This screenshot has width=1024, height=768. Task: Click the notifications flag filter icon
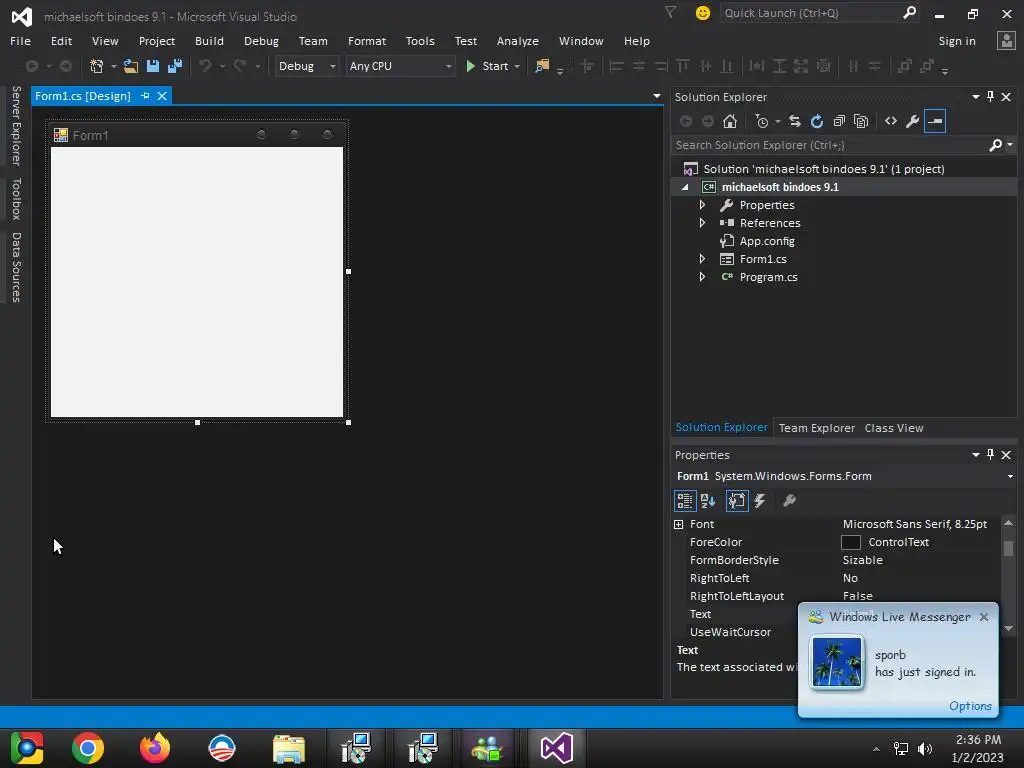click(670, 12)
